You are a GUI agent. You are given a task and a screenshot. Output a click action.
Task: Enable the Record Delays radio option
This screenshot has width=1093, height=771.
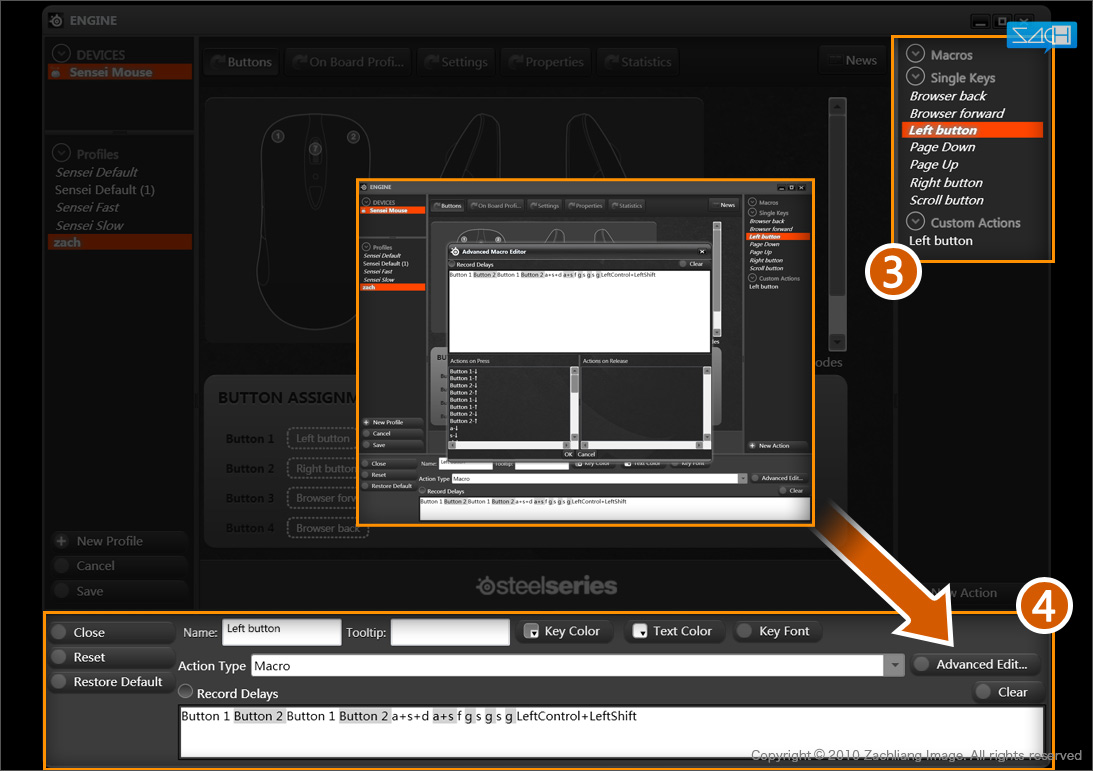(185, 692)
